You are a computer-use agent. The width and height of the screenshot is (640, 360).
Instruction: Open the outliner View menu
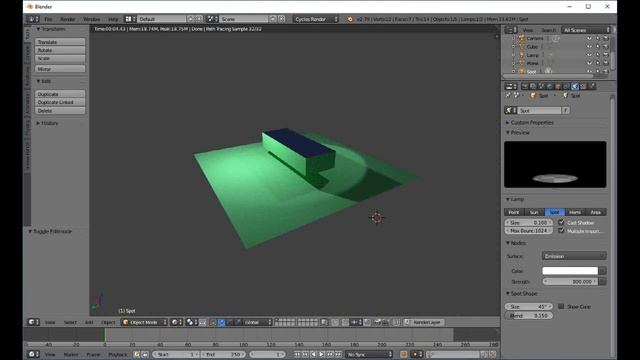pyautogui.click(x=528, y=30)
